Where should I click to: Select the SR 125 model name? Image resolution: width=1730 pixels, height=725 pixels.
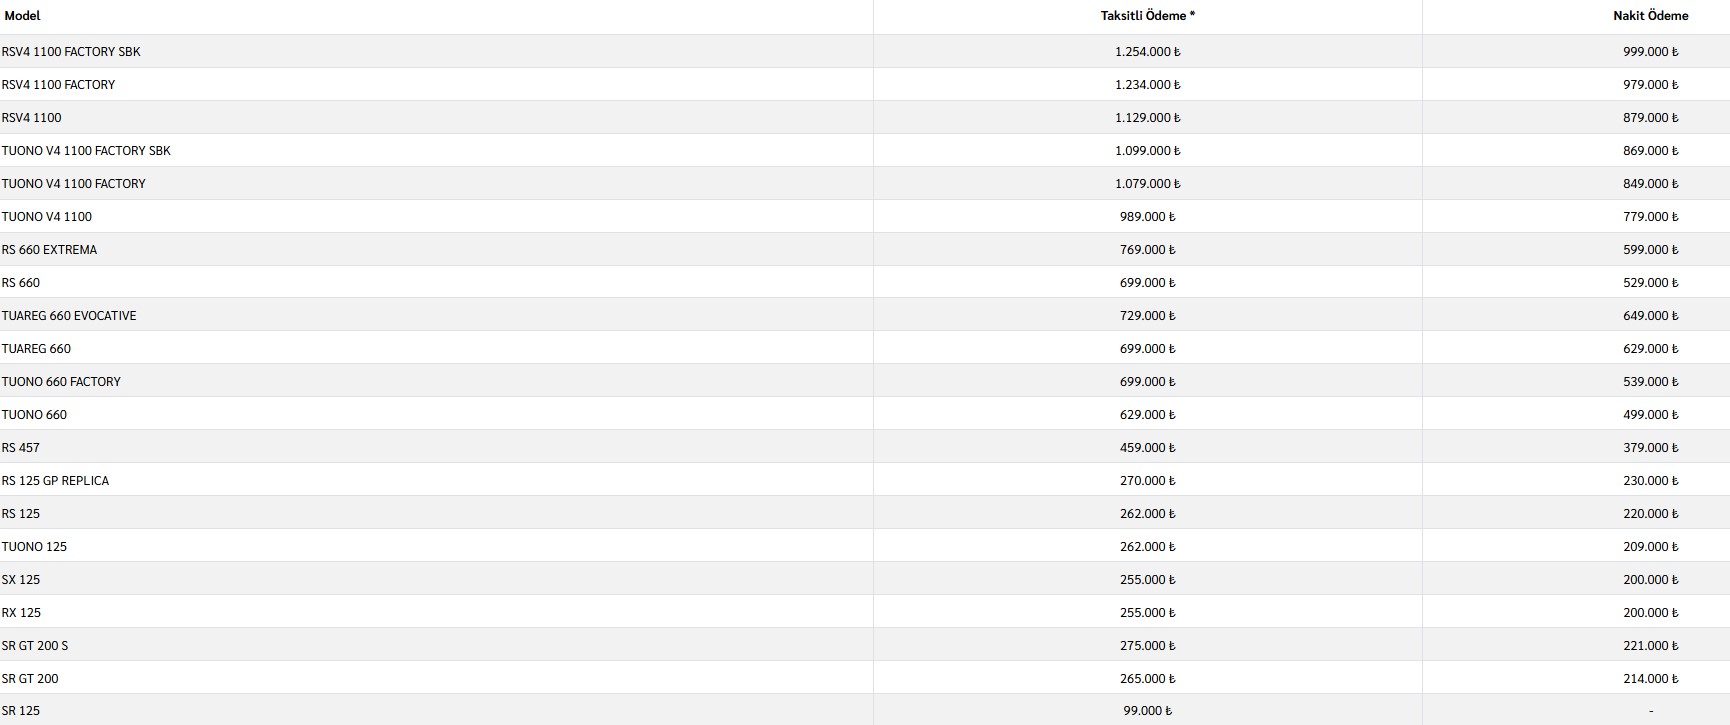[21, 711]
